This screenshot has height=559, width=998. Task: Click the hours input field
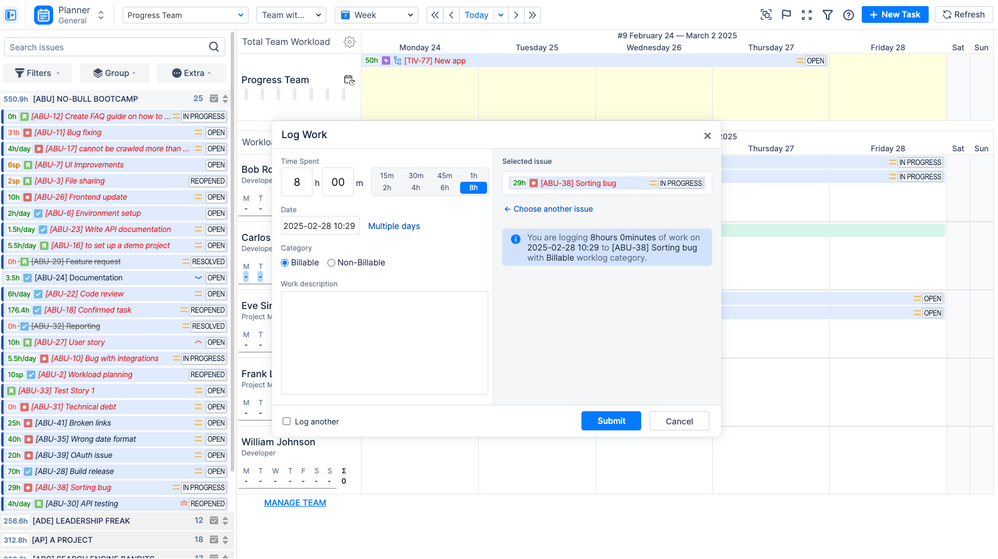click(297, 183)
